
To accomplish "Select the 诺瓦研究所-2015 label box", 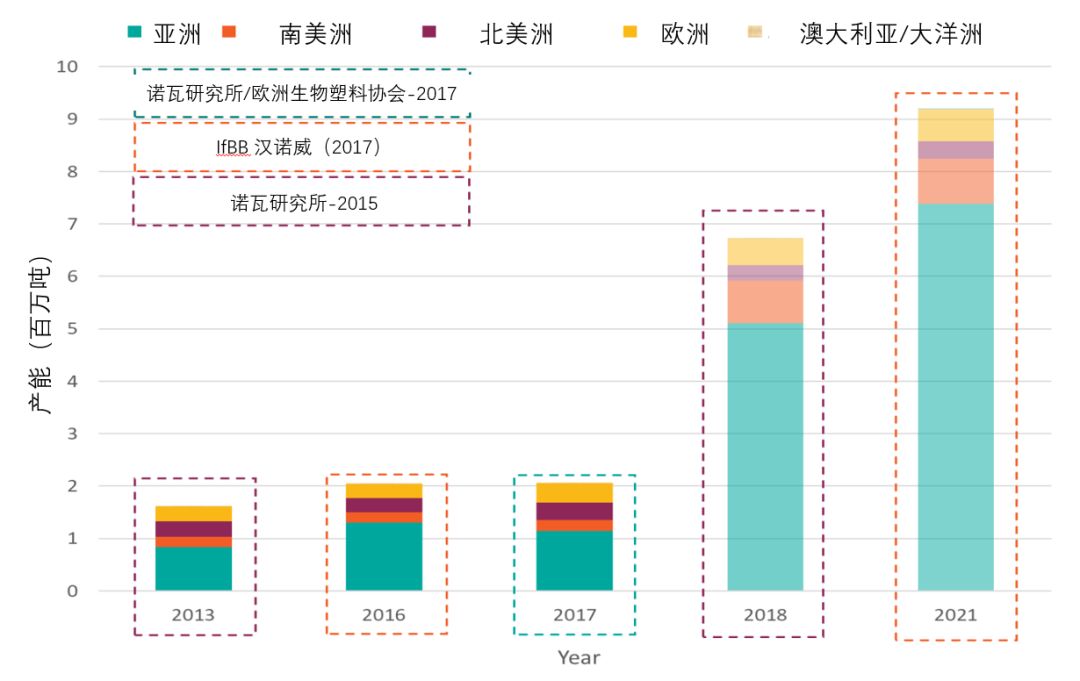I will point(301,202).
